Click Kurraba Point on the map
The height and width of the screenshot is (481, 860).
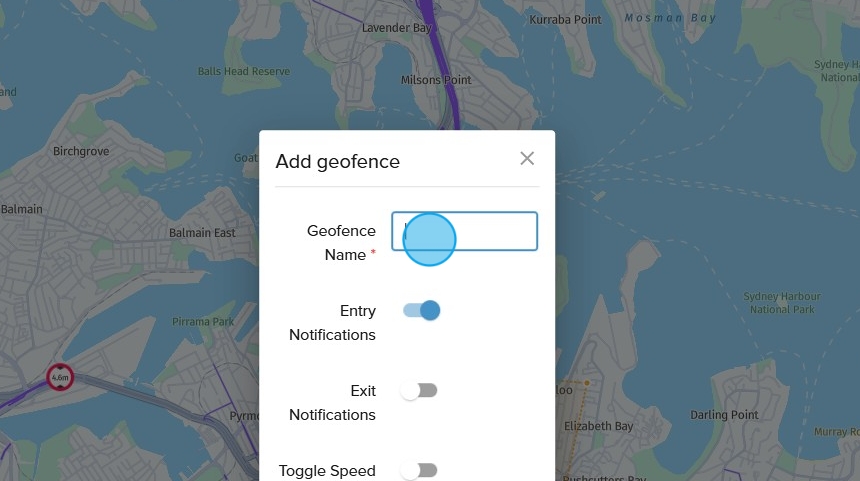pos(565,20)
